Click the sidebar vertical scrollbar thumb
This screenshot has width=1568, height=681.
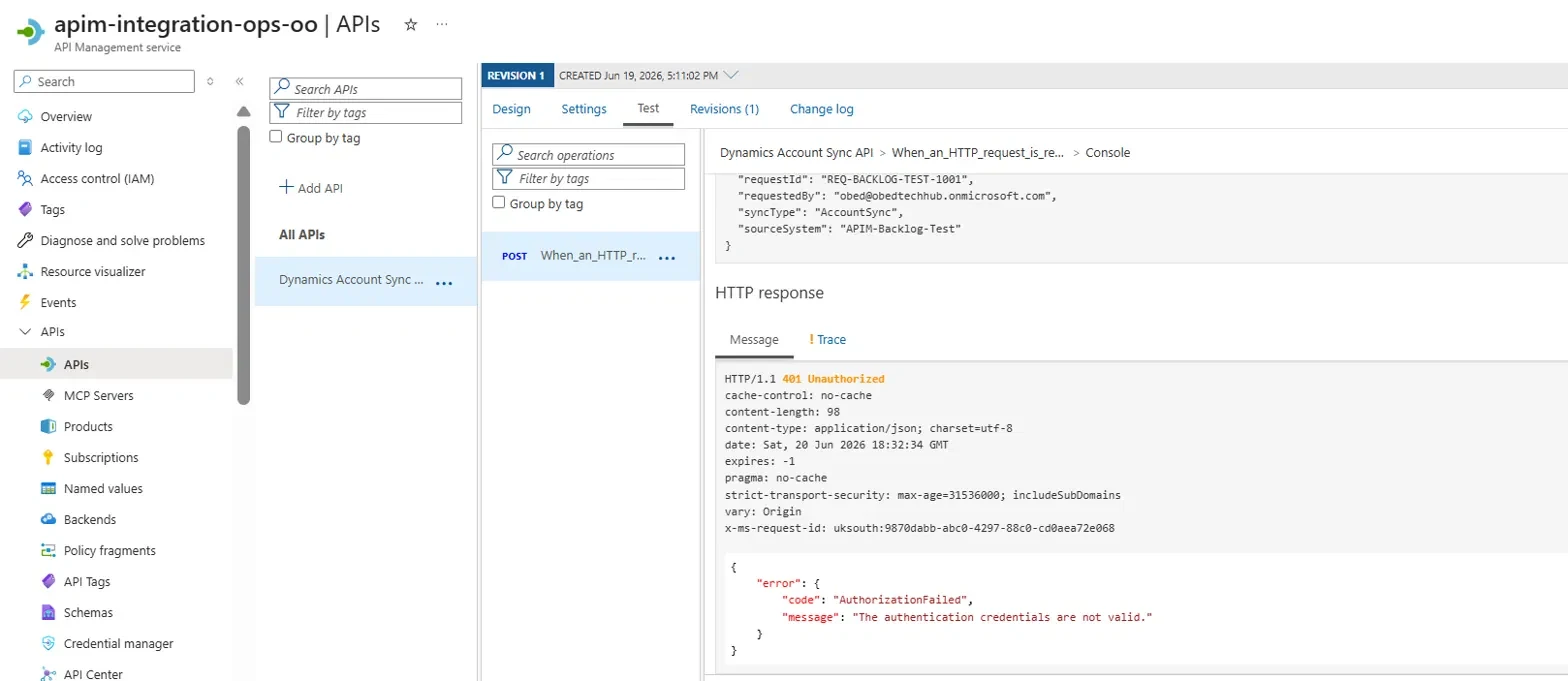coord(244,264)
